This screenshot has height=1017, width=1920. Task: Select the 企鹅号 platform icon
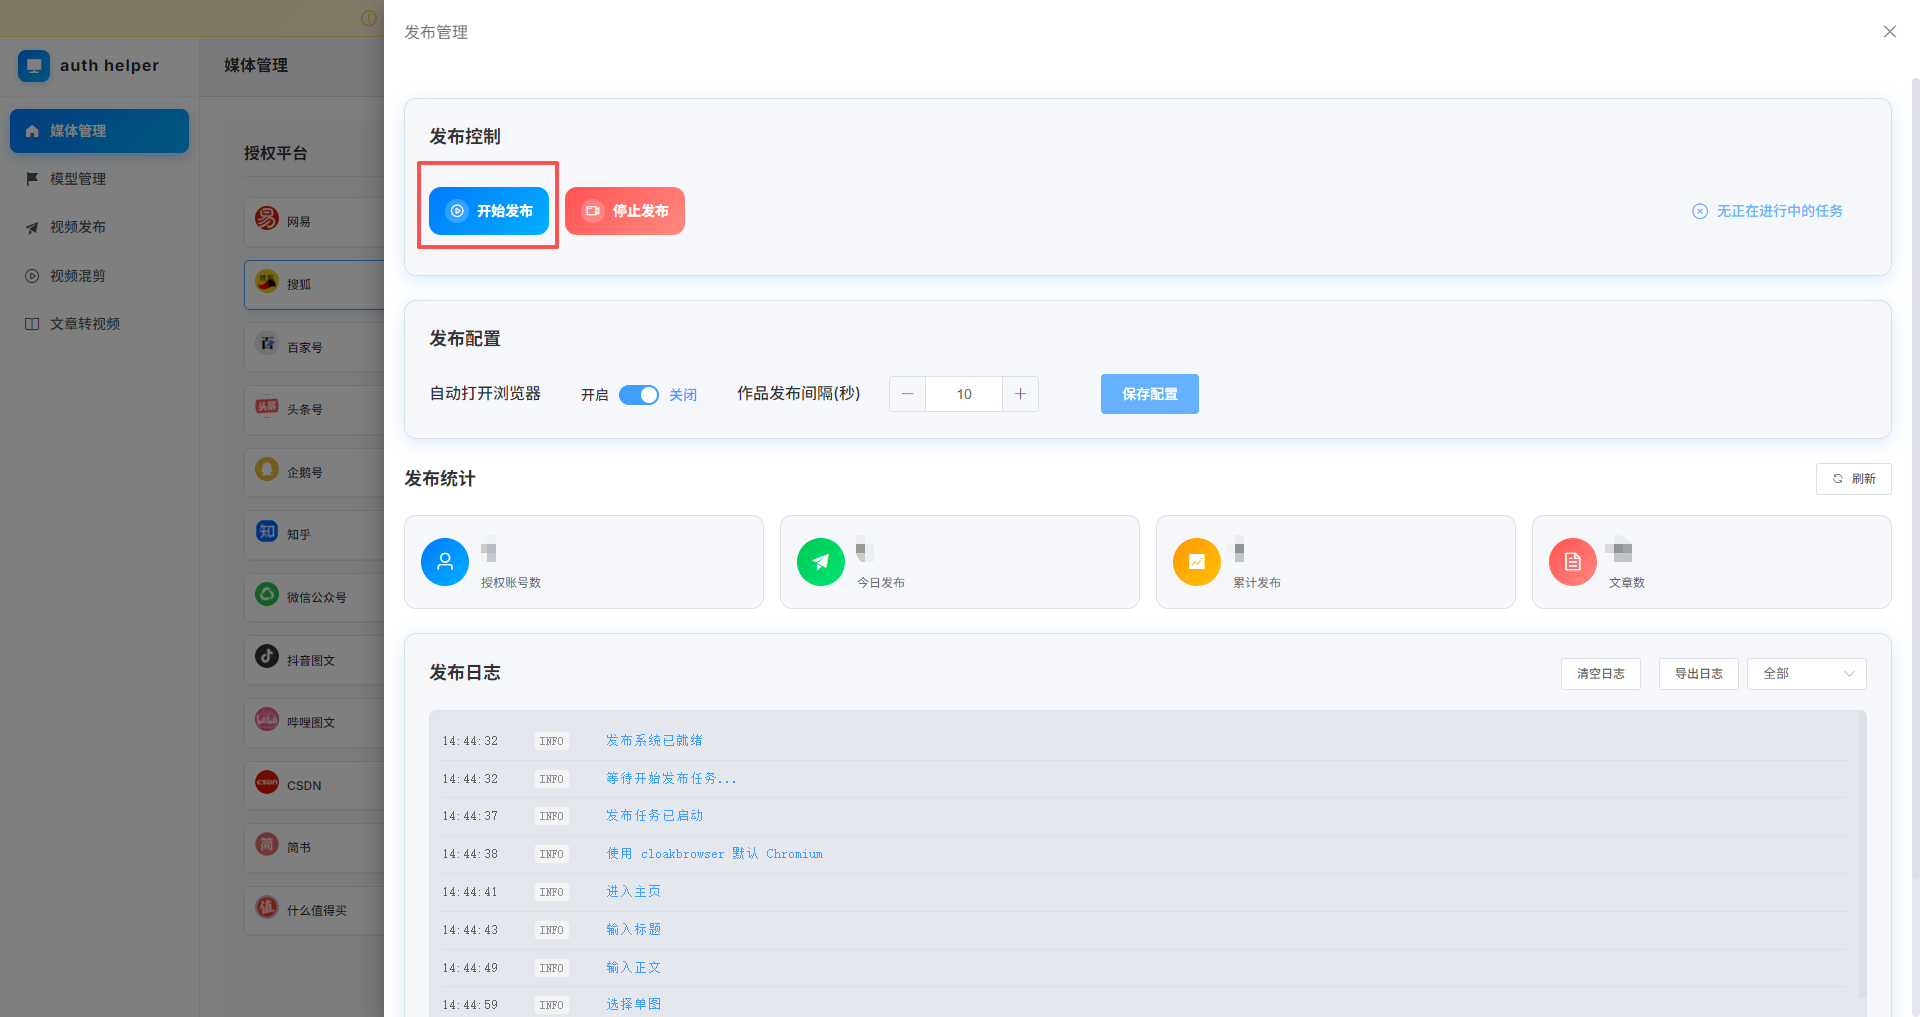pyautogui.click(x=267, y=469)
